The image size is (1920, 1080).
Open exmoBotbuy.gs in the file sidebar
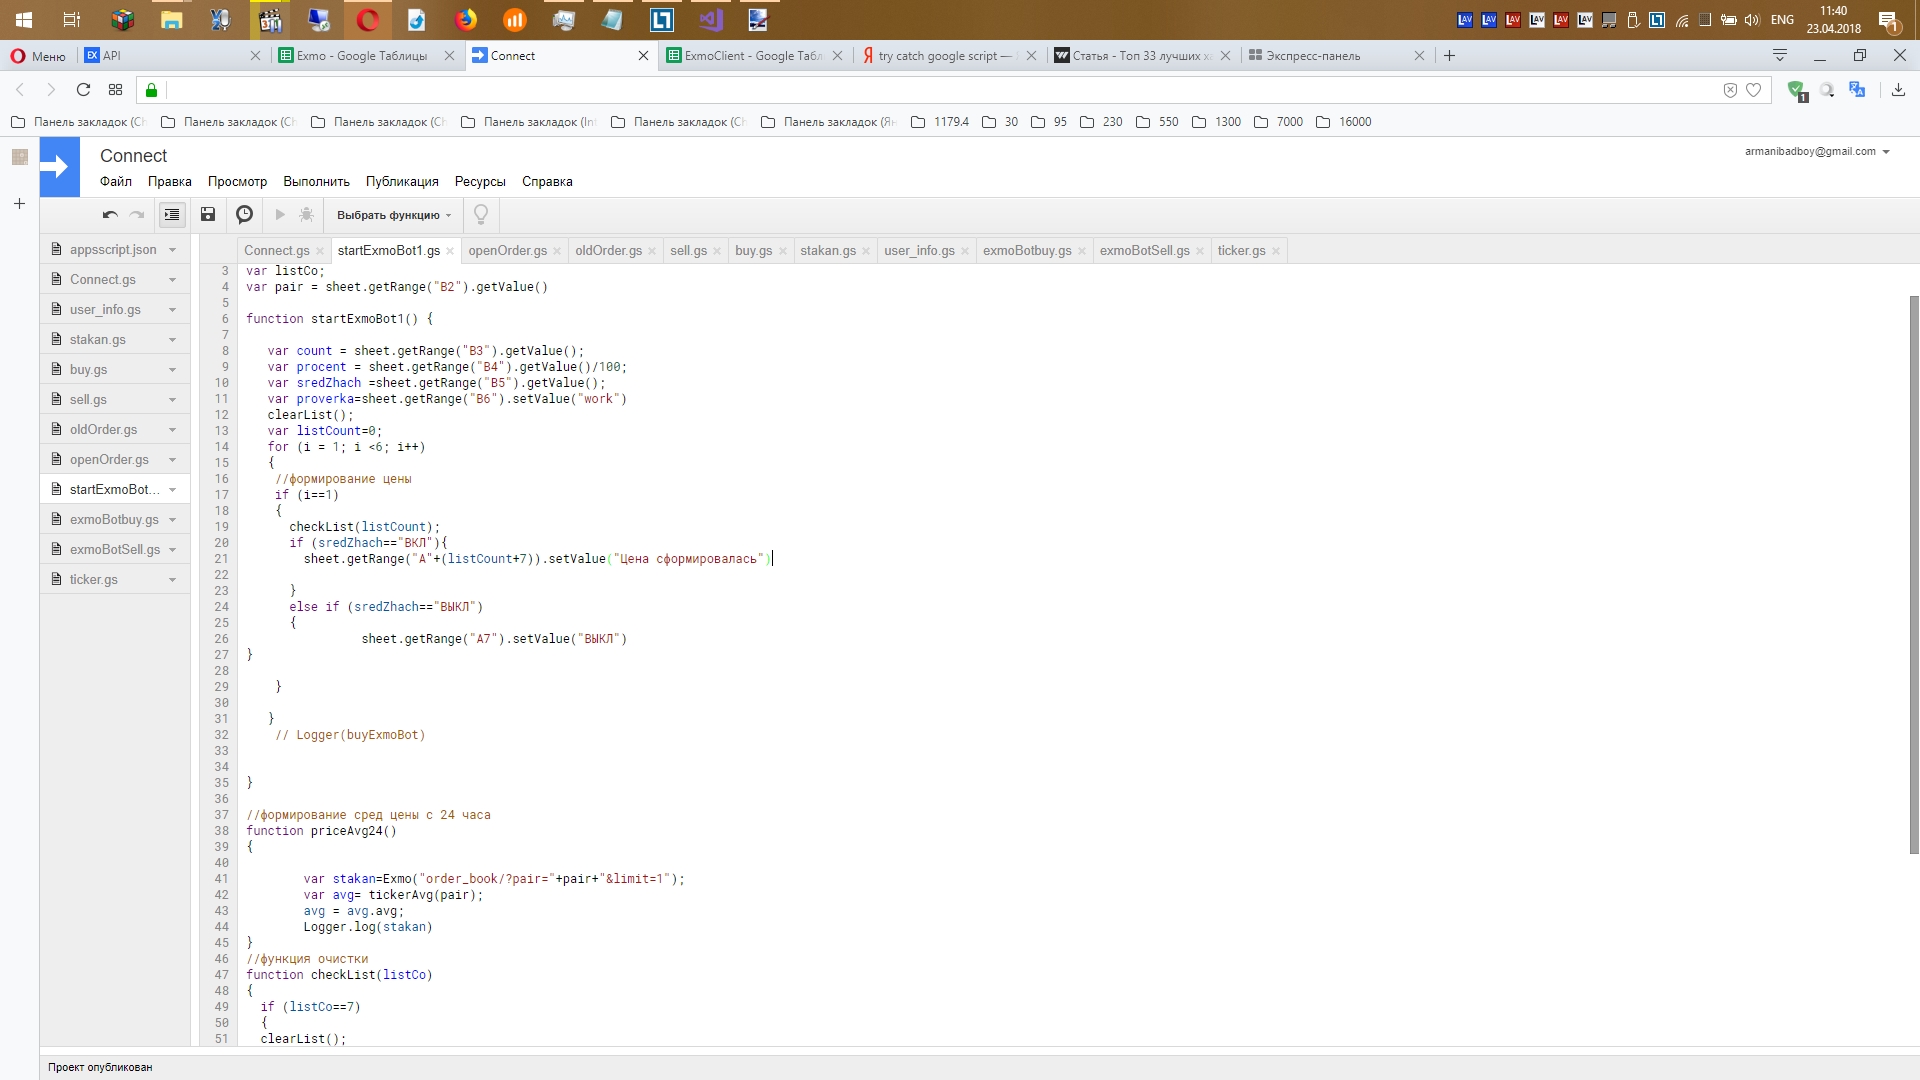(113, 520)
